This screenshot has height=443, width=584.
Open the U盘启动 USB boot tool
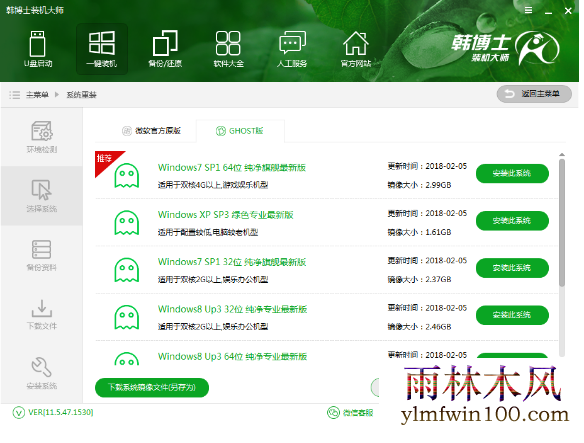38,49
